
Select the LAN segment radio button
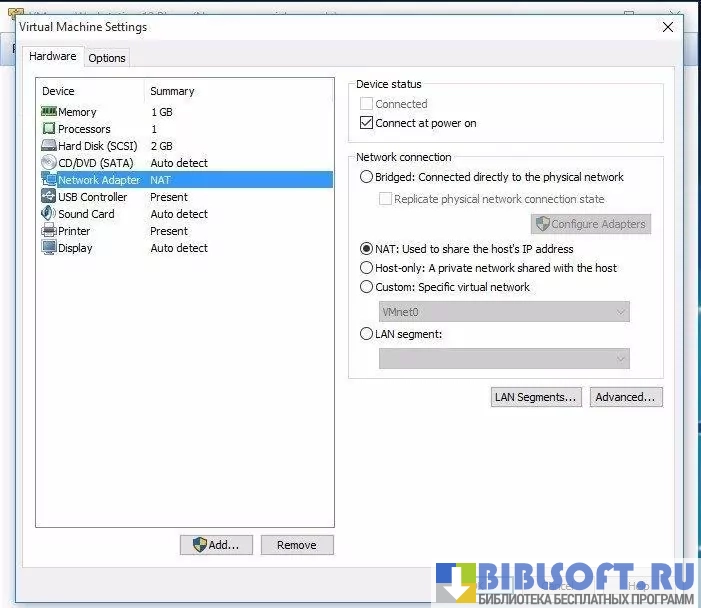[366, 334]
